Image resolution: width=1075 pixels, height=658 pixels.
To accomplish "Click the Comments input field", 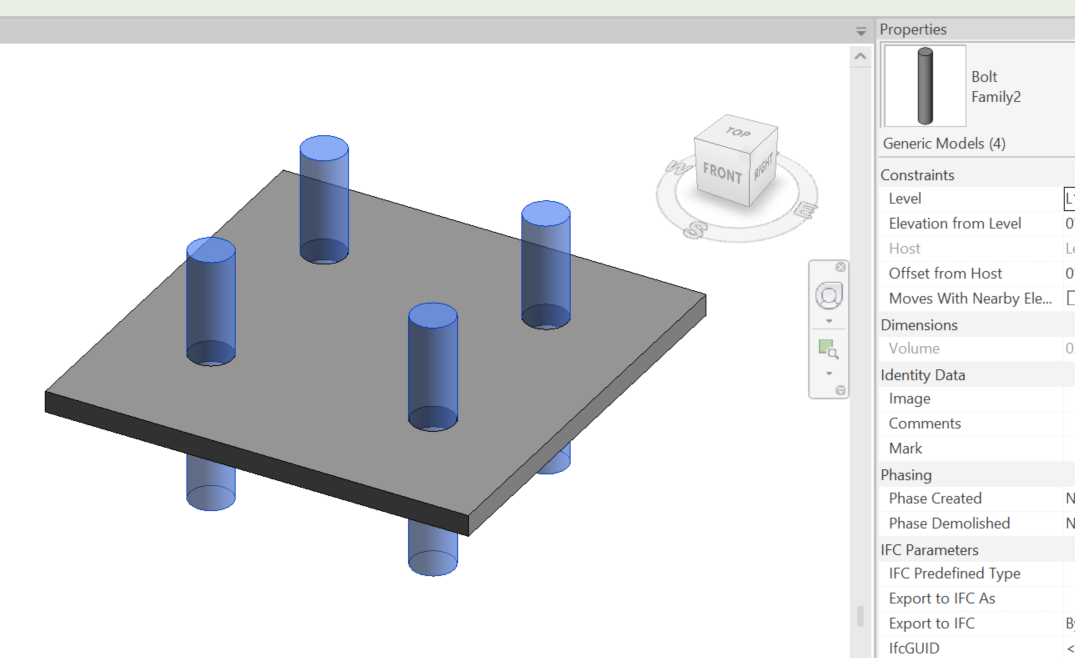I will pyautogui.click(x=1068, y=423).
